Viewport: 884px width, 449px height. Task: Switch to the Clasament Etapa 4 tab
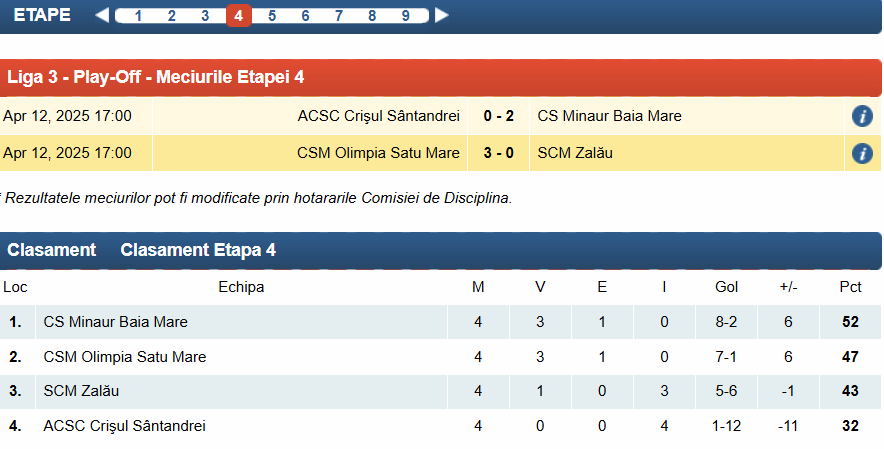(198, 250)
